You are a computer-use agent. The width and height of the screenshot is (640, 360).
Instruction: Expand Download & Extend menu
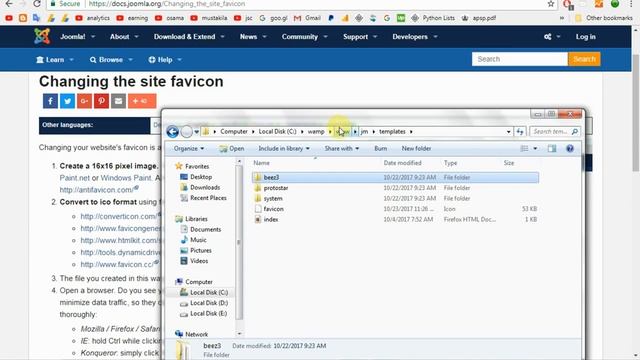189,37
